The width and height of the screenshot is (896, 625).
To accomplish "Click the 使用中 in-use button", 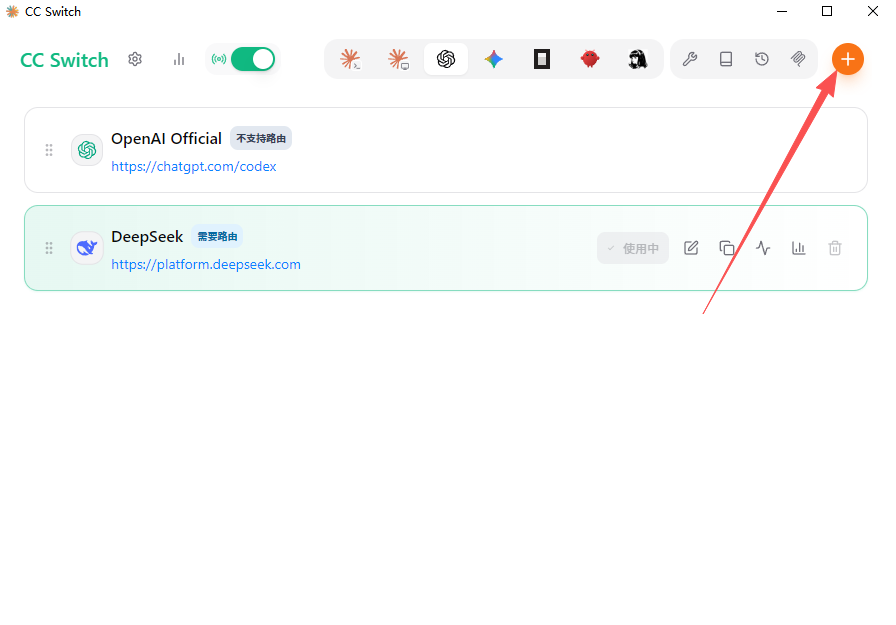I will tap(633, 248).
